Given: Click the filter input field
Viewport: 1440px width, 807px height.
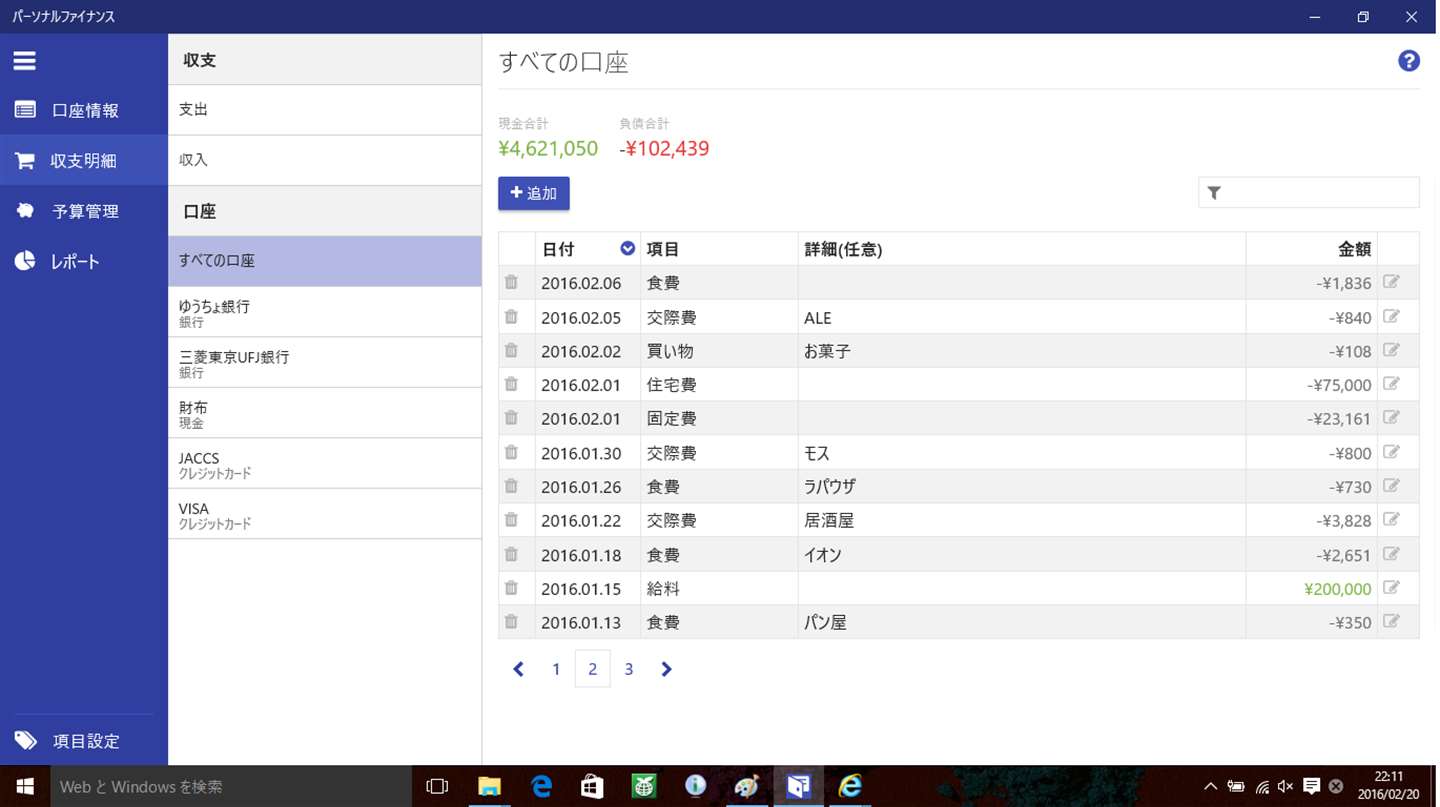Looking at the screenshot, I should point(1309,193).
